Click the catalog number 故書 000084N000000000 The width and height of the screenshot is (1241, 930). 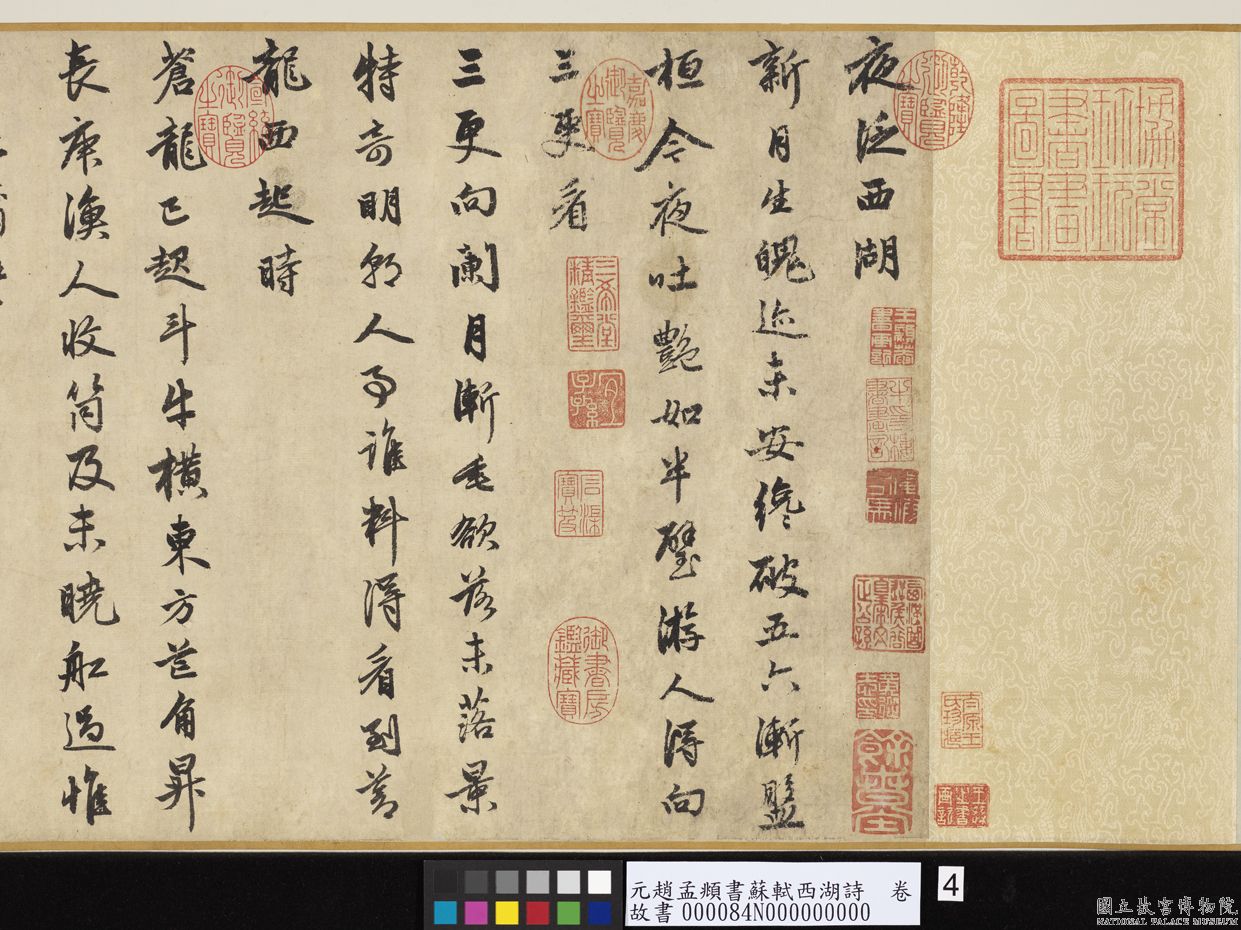pyautogui.click(x=749, y=911)
